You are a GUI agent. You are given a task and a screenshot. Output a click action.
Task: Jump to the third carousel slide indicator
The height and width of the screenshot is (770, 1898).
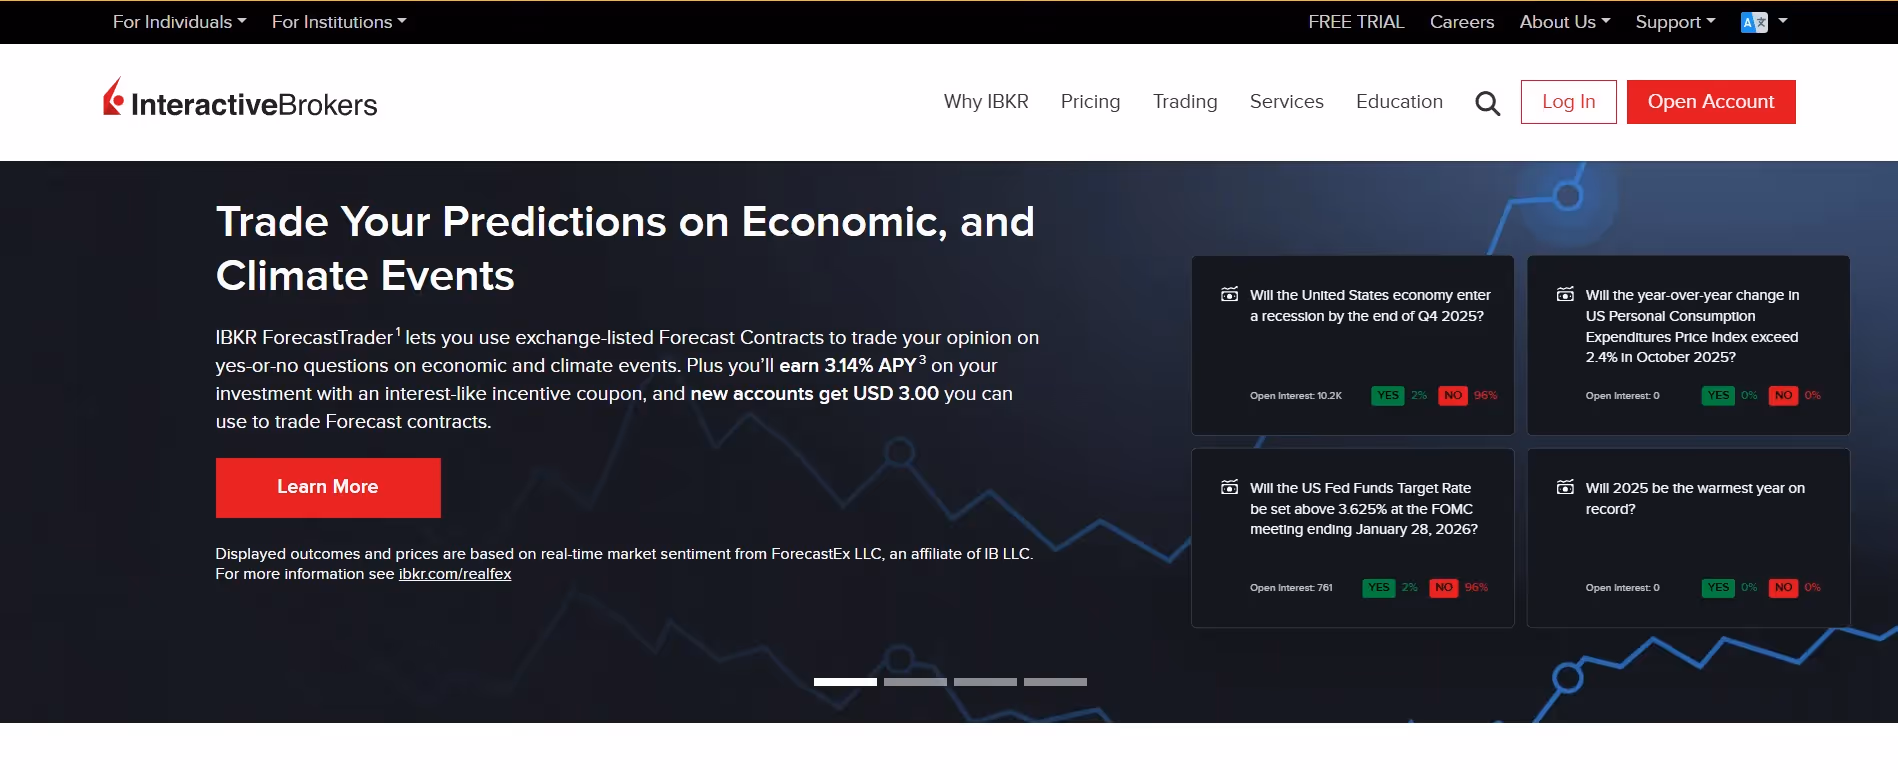pos(985,682)
